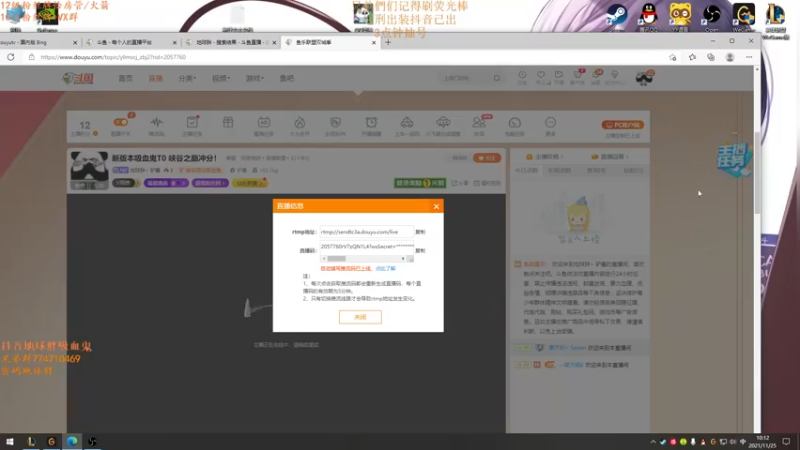Screen dimensions: 800x450
Task: Click the streamer avatar thumbnail
Action: point(89,170)
